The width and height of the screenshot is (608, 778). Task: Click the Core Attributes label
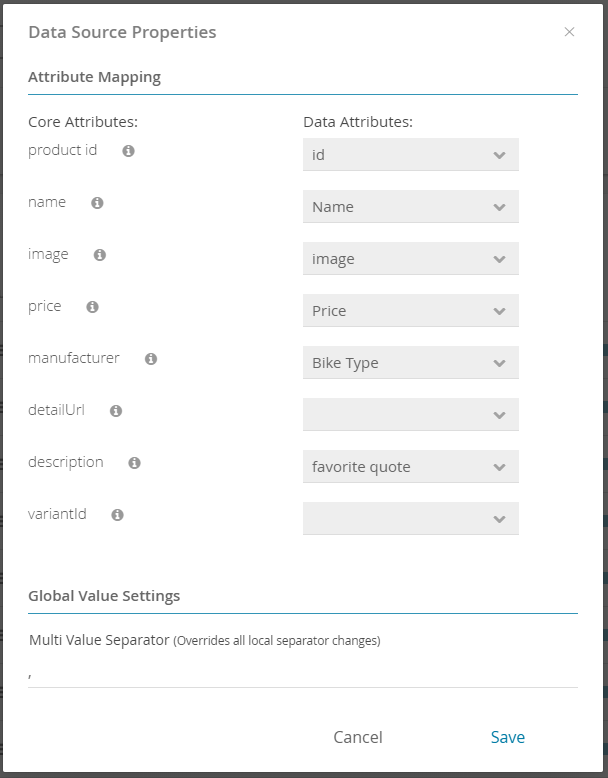click(x=83, y=122)
